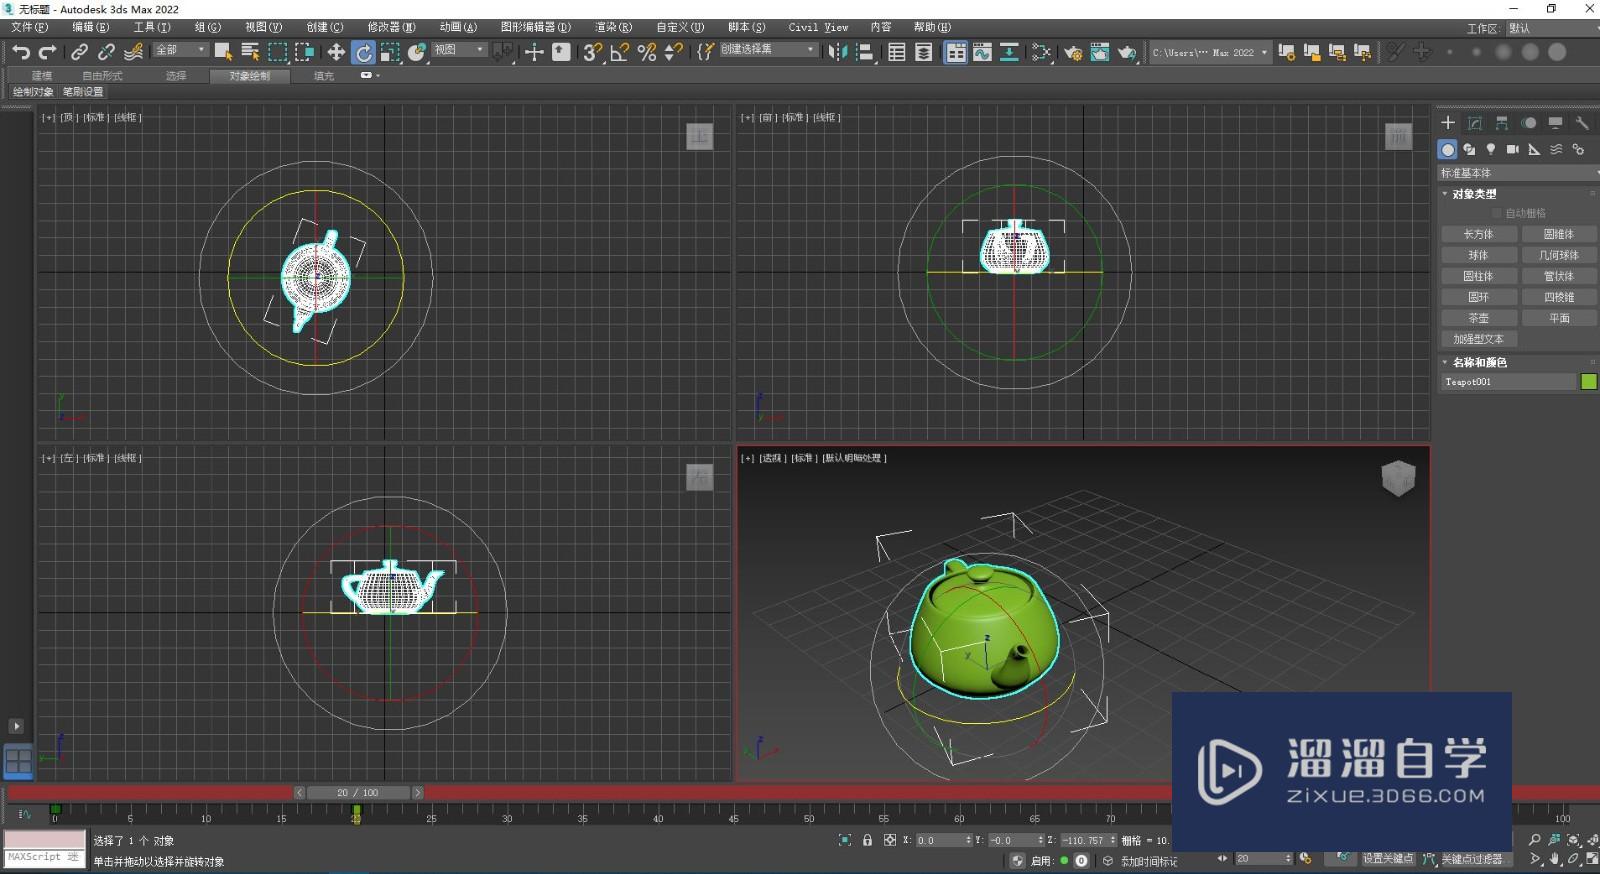1600x874 pixels.
Task: Open the 文件(F) menu
Action: (29, 27)
